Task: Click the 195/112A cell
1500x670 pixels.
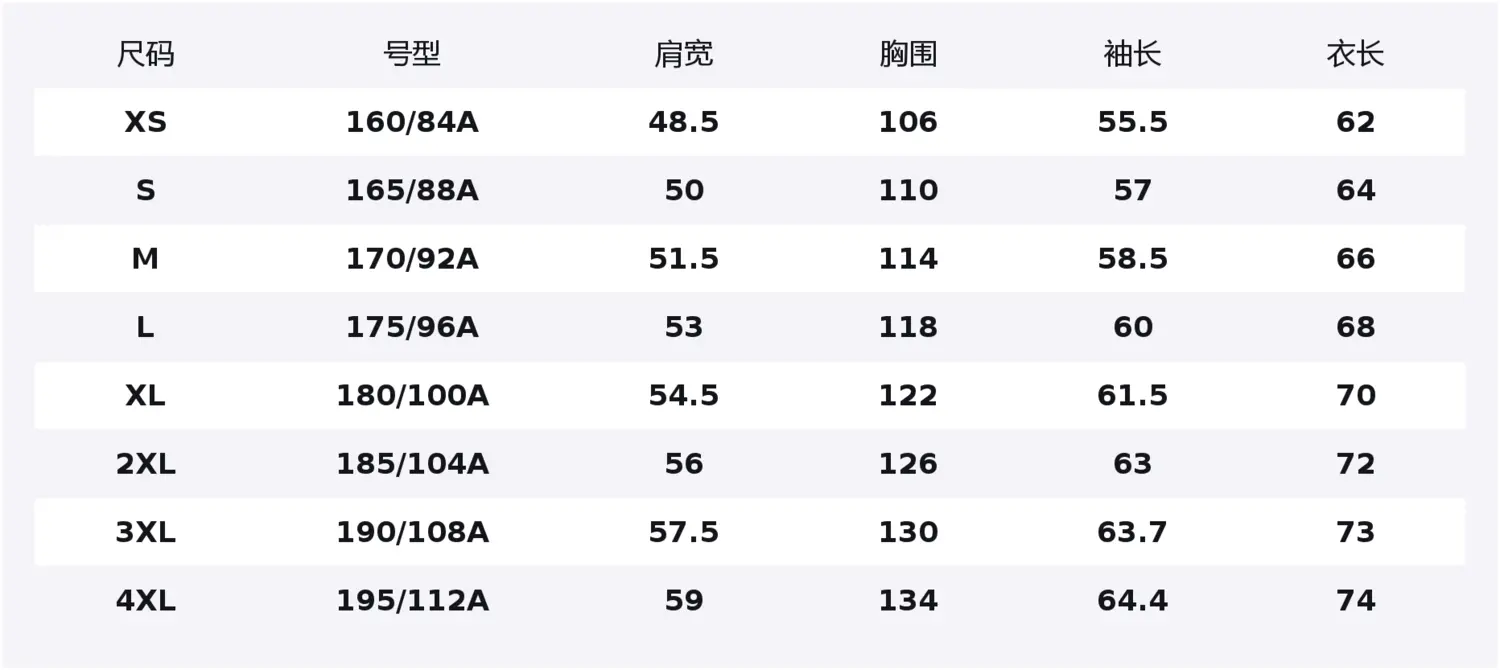Action: [x=412, y=601]
